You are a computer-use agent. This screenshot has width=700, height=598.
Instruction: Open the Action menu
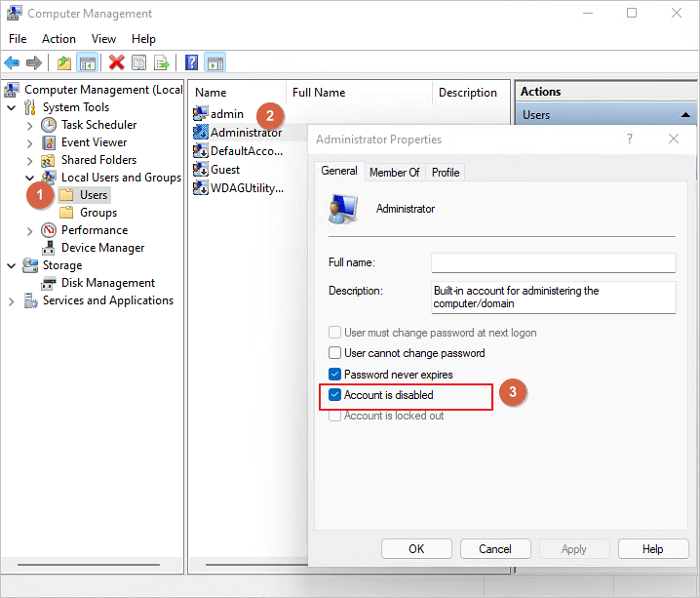pyautogui.click(x=58, y=38)
